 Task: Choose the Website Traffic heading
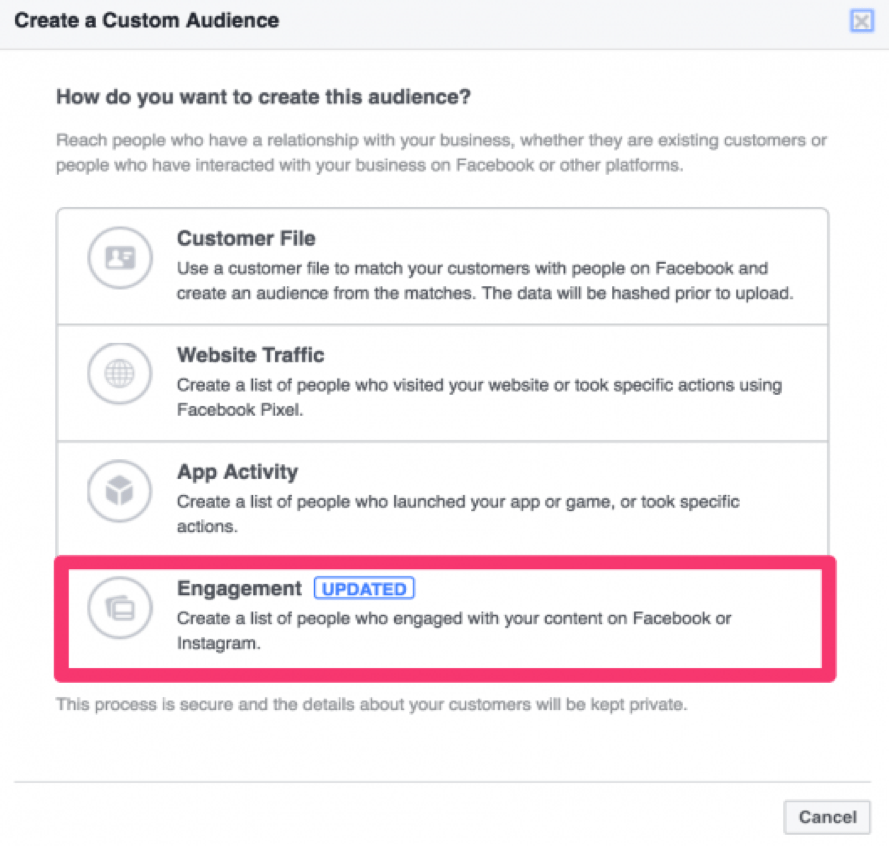[250, 355]
